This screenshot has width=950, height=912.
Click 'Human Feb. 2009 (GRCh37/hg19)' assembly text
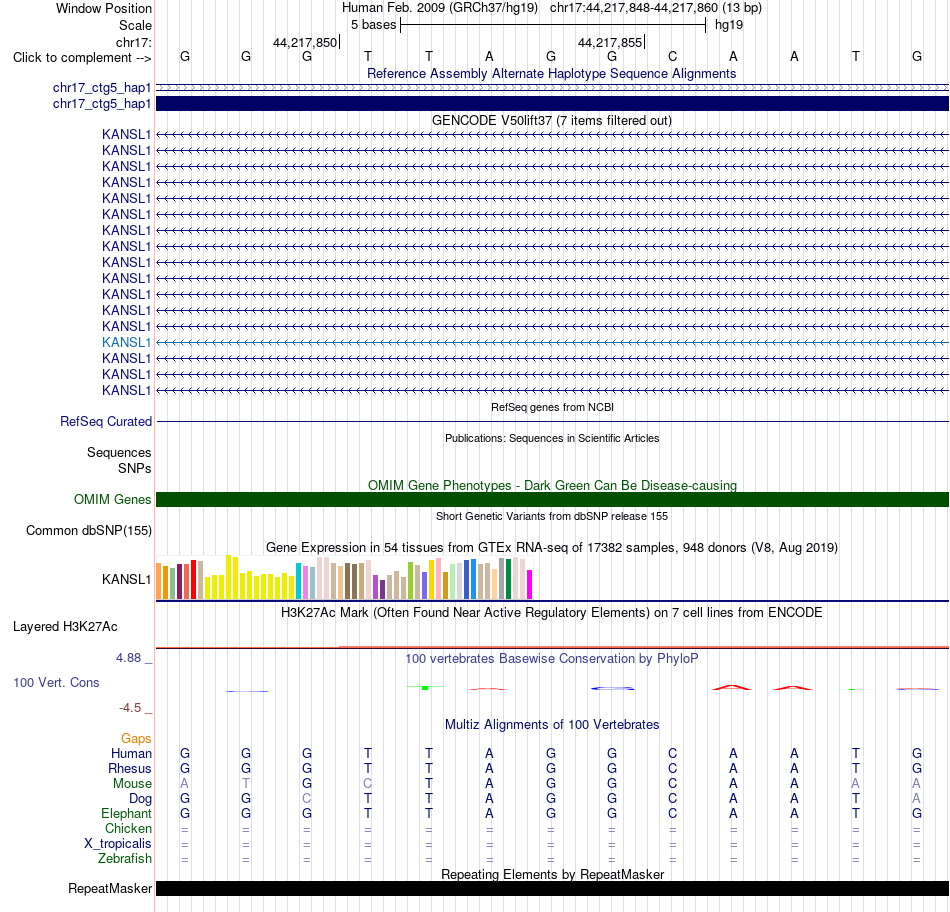(440, 8)
